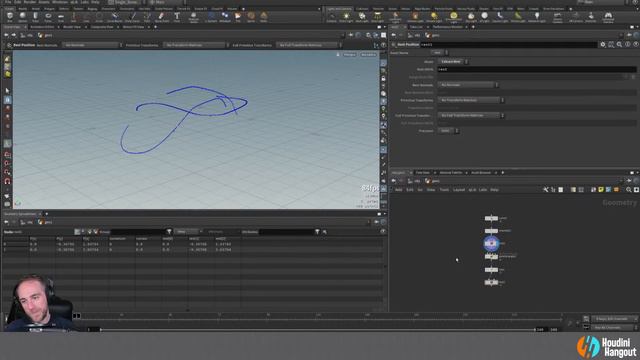
Task: Add a Camera from the lights shelf
Action: [331, 17]
